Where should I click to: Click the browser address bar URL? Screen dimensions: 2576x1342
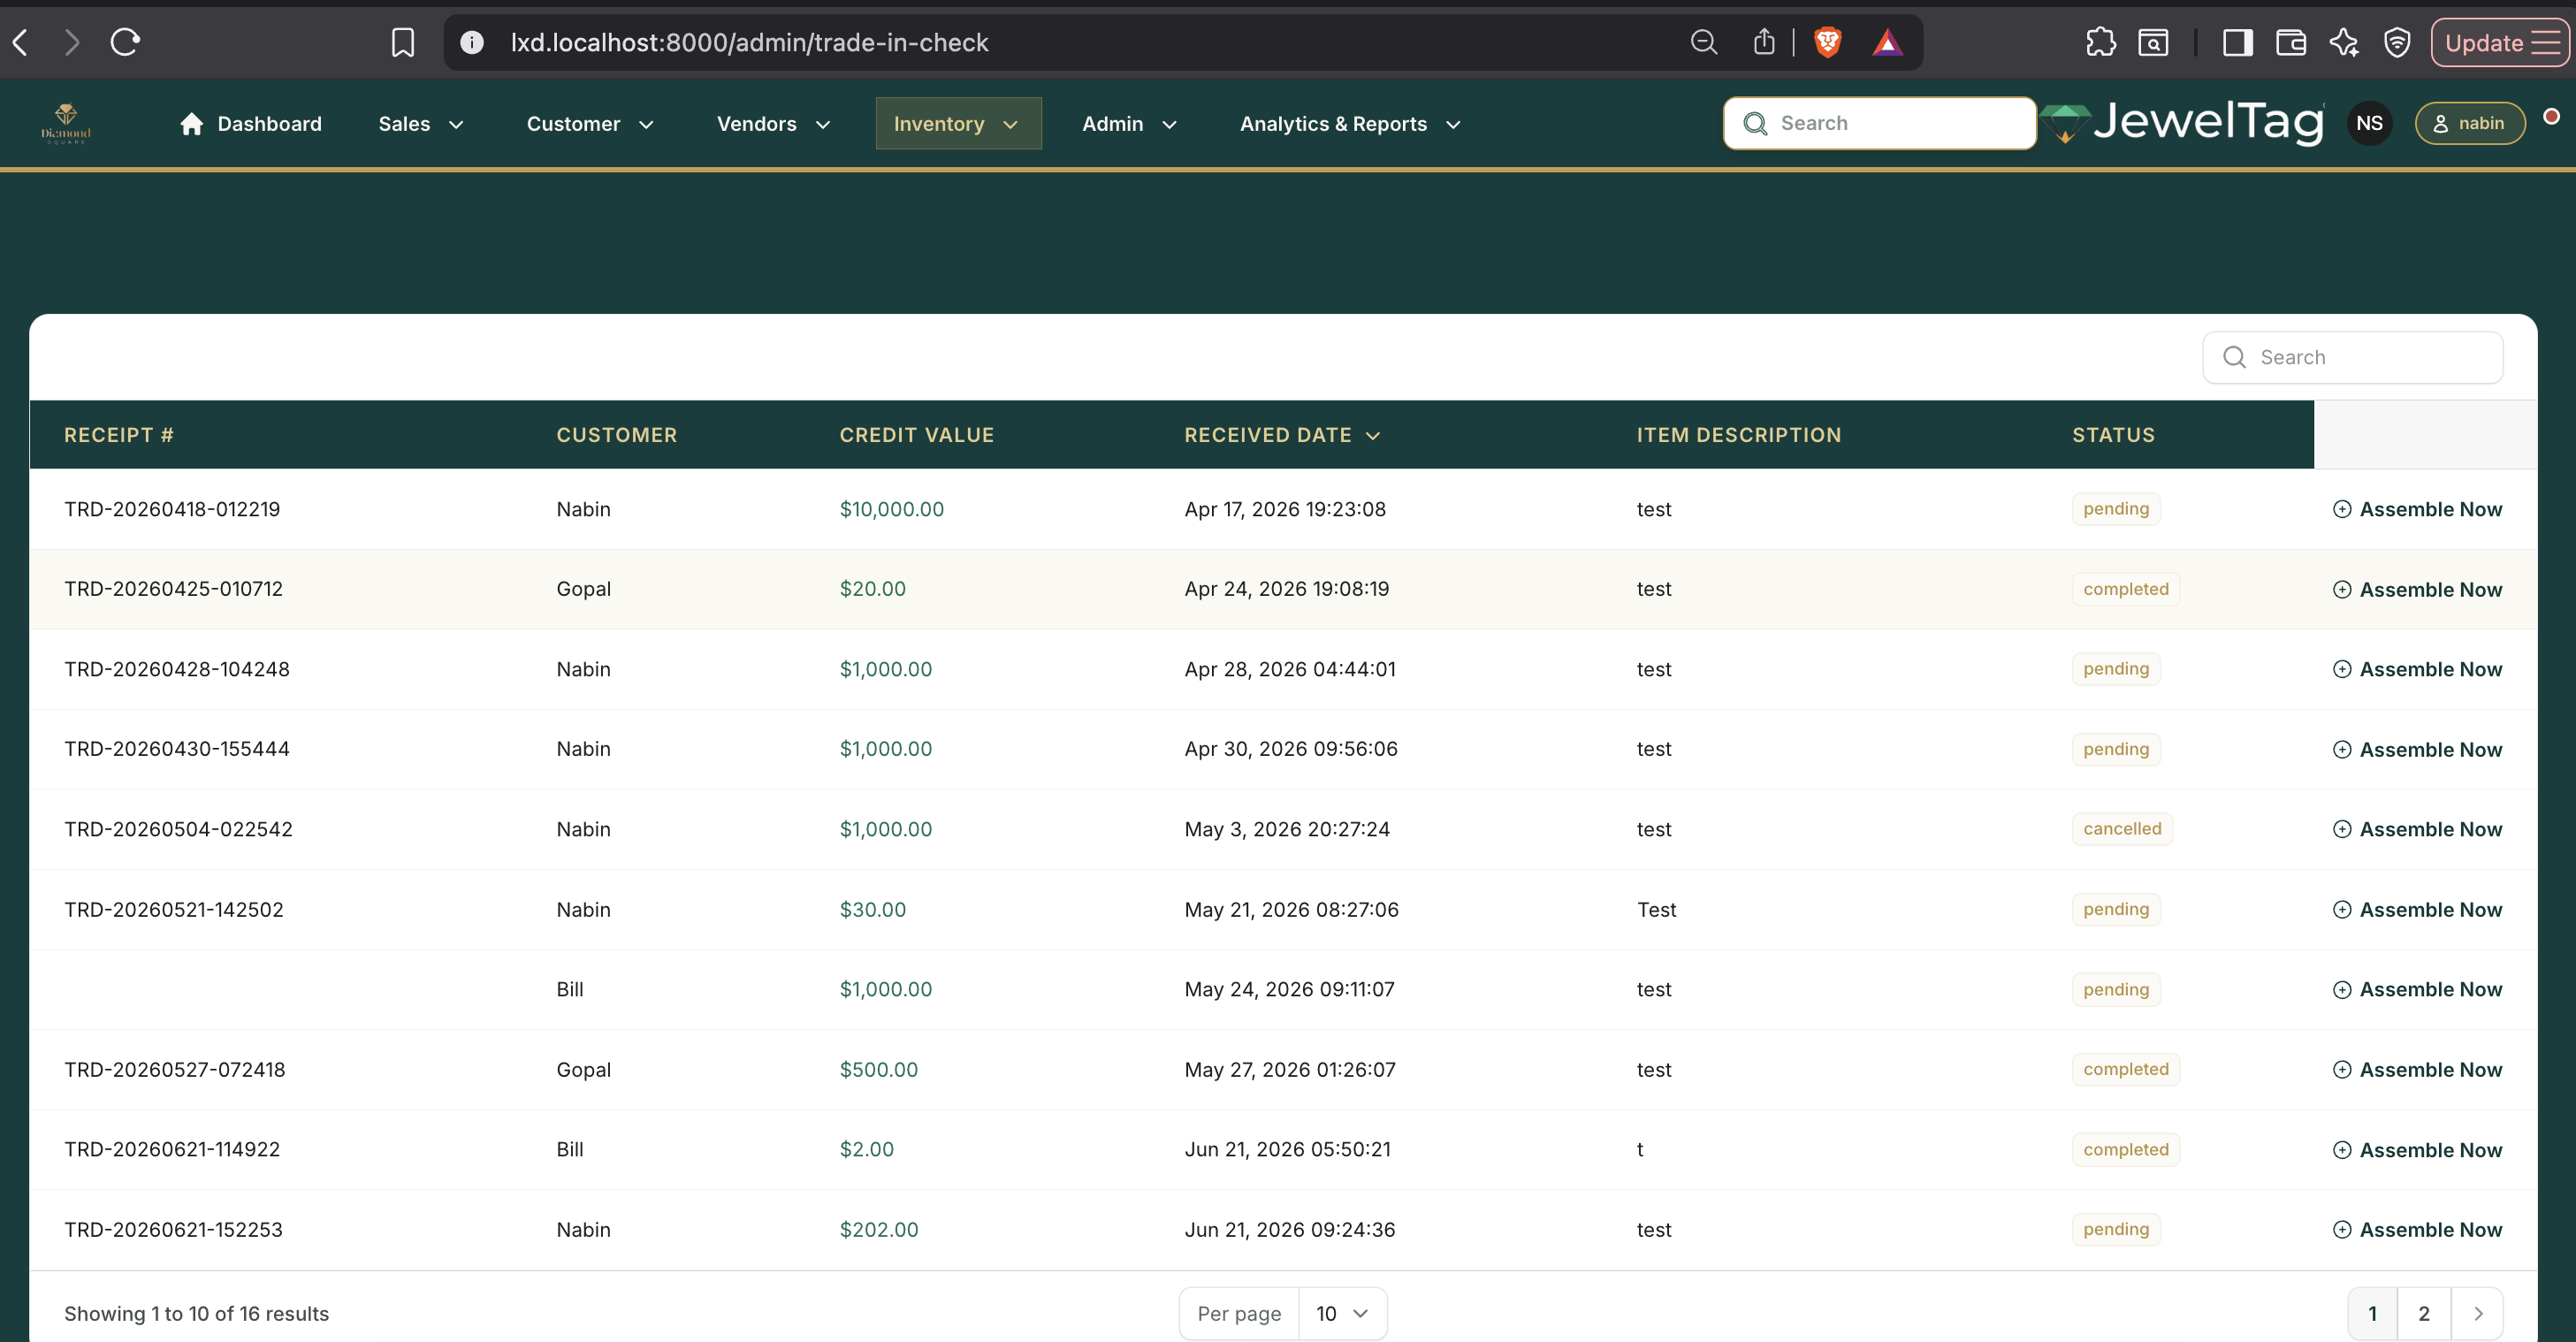click(x=749, y=42)
